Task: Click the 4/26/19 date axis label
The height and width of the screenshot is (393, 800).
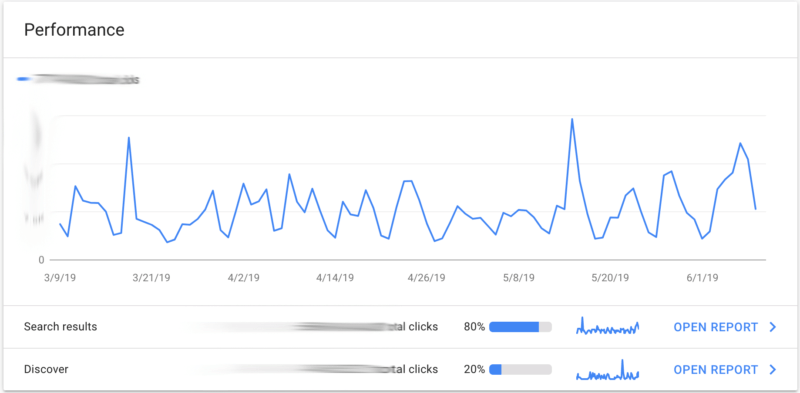Action: pos(427,278)
